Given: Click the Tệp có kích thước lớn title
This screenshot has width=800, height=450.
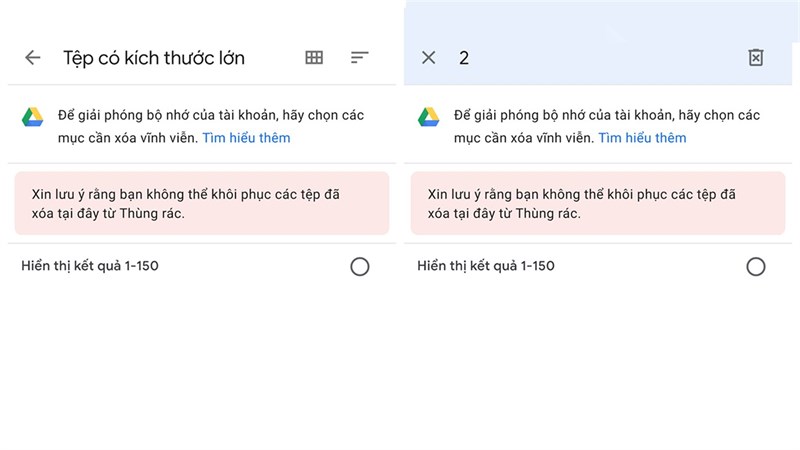Looking at the screenshot, I should [154, 58].
